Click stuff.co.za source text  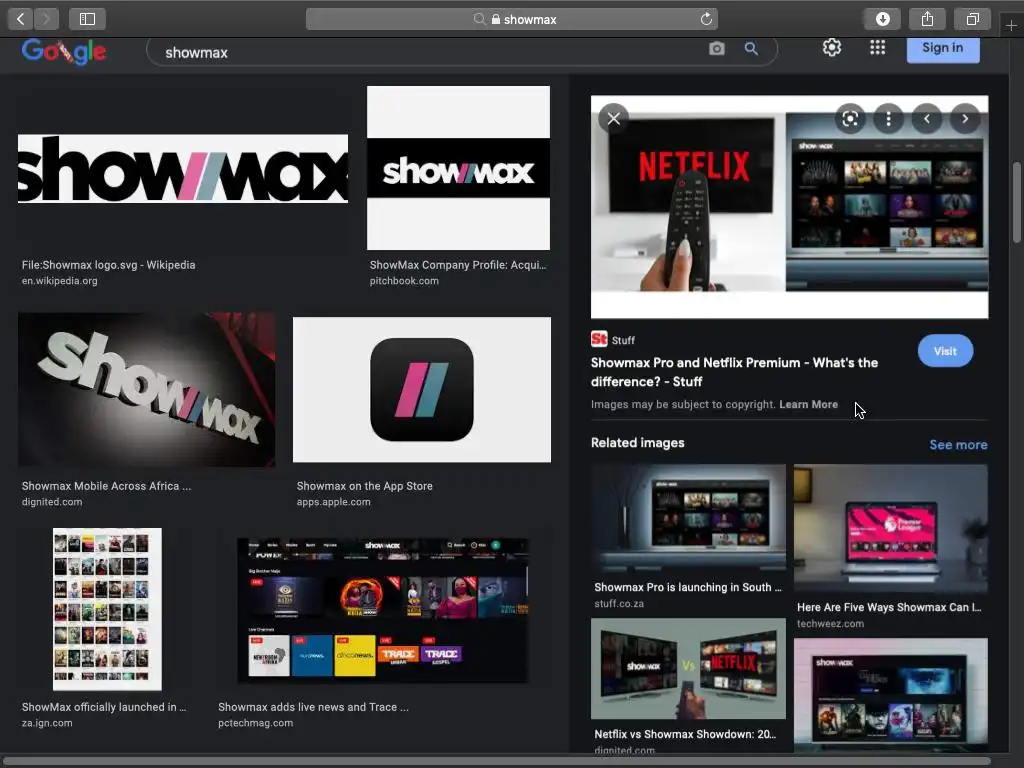tap(619, 603)
